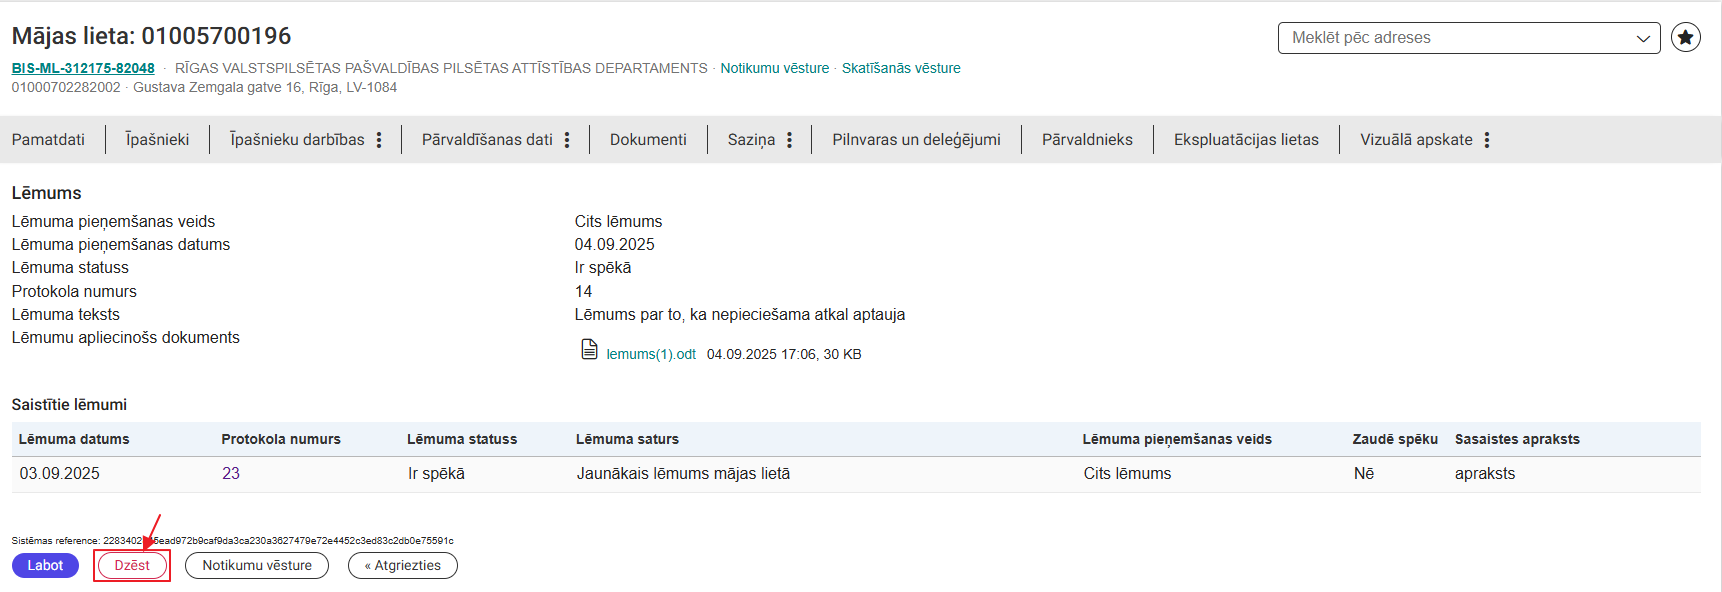Click the star favorite icon
Viewport: 1722px width, 592px height.
pos(1686,38)
